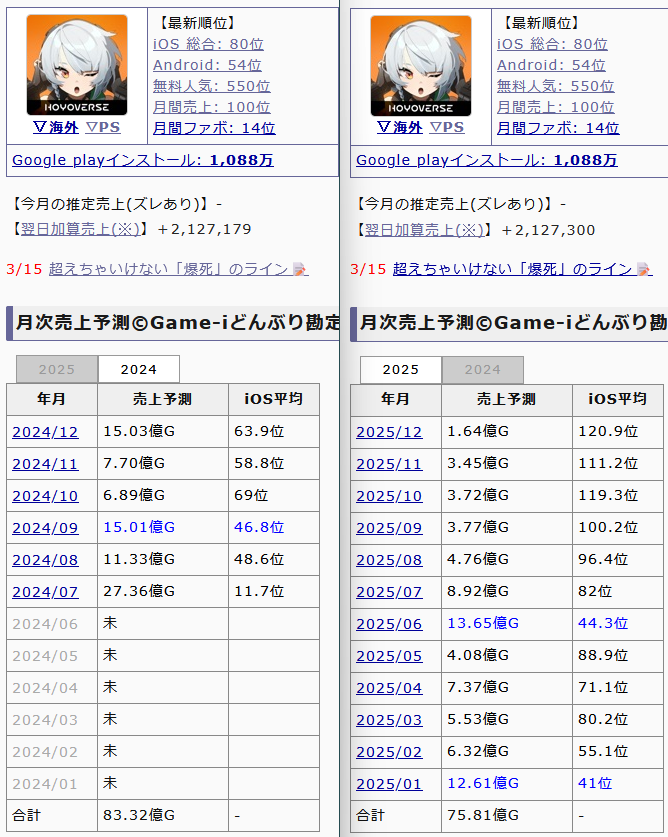The image size is (668, 837).
Task: Open Google playインストール link in right panel
Action: point(486,160)
